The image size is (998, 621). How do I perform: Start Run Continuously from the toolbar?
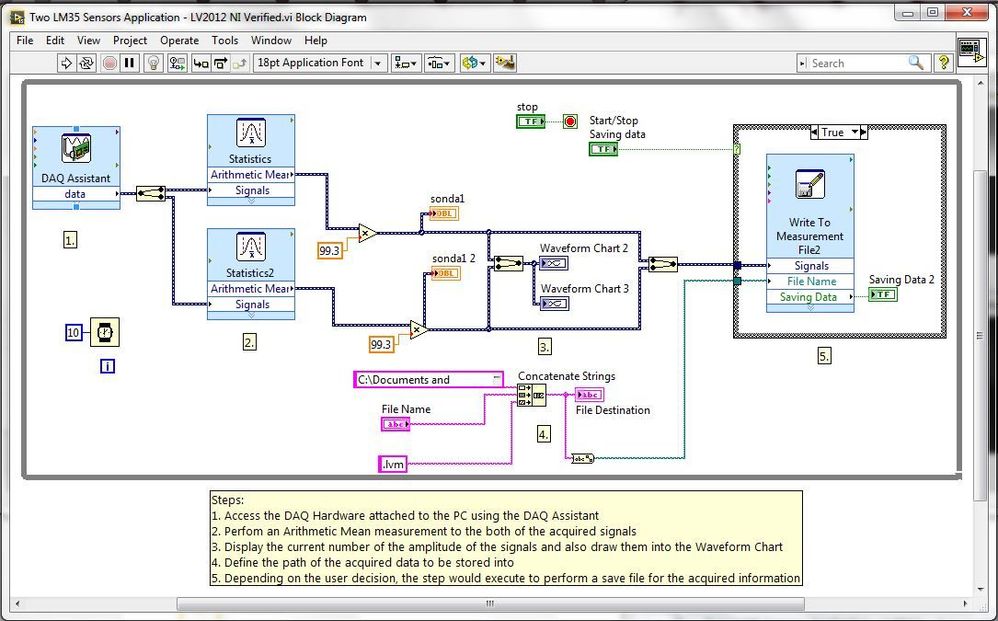[86, 63]
